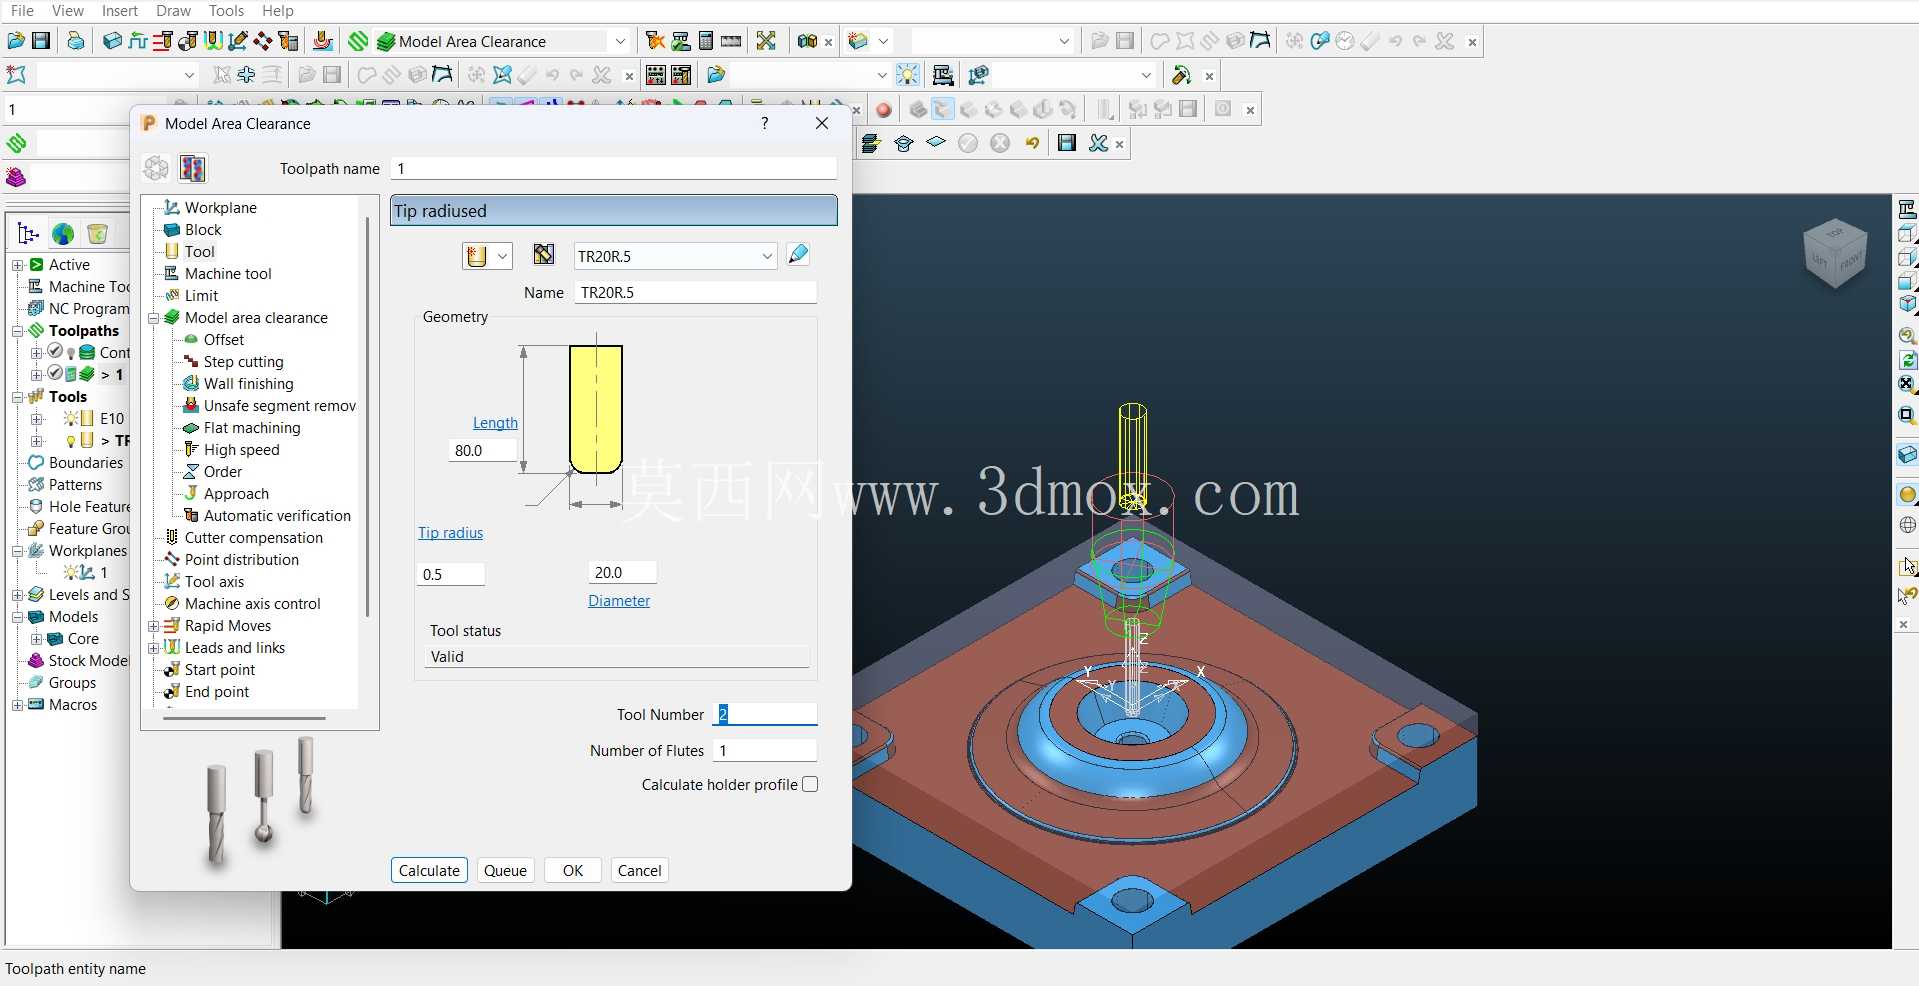This screenshot has width=1919, height=986.
Task: Click the tool axis pen icon in toolbar
Action: coord(238,41)
